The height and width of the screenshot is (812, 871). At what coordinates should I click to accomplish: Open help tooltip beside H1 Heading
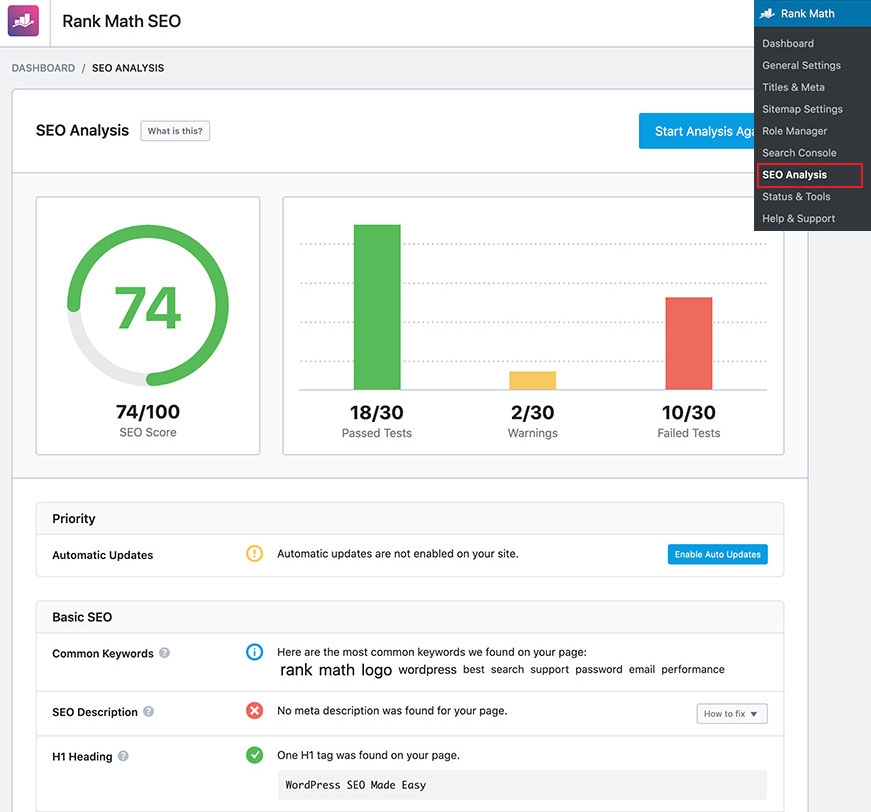coord(123,756)
